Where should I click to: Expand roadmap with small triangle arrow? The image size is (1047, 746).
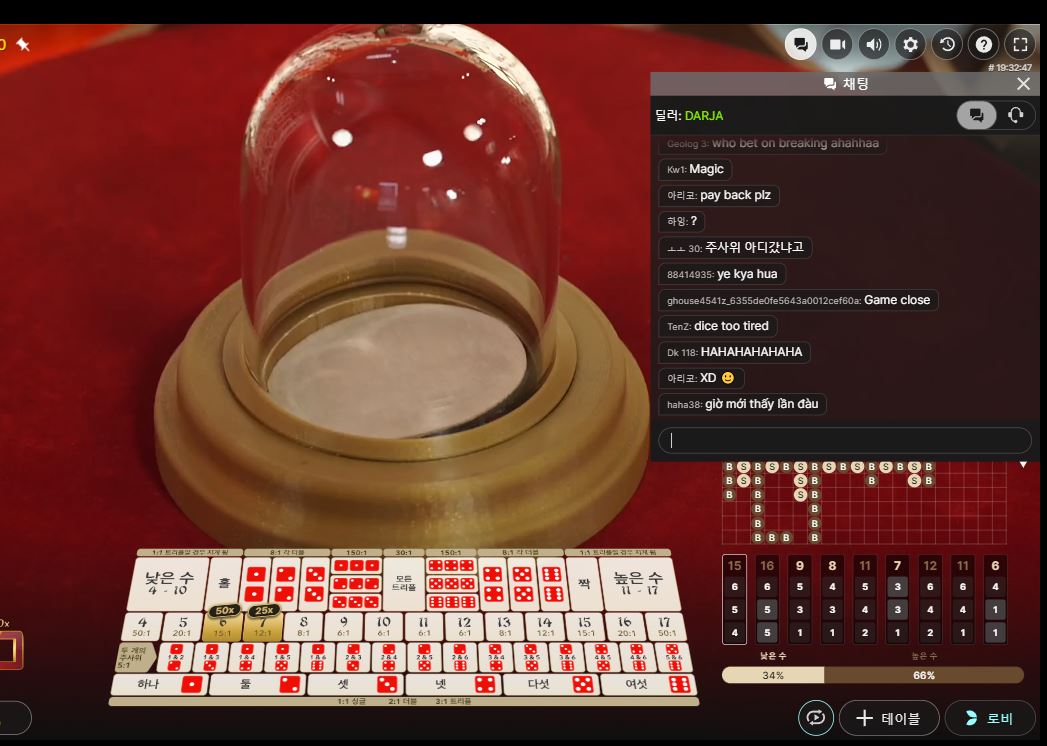pos(1024,464)
